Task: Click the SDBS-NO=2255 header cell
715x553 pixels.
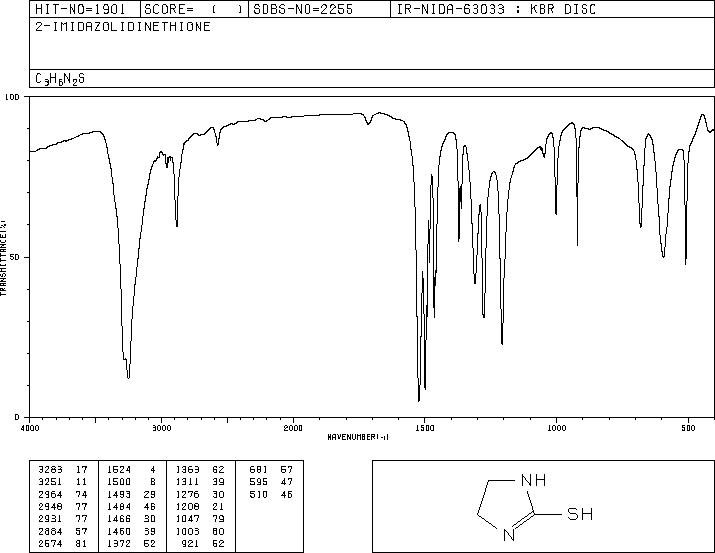Action: [x=319, y=9]
